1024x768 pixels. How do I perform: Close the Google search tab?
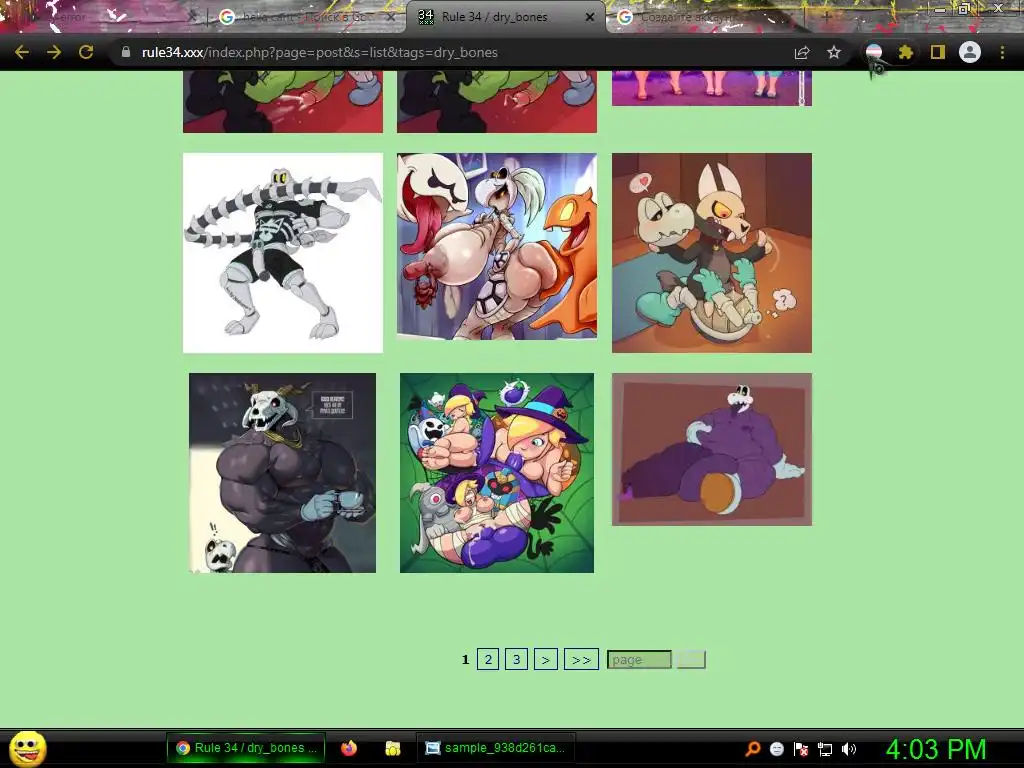[391, 18]
